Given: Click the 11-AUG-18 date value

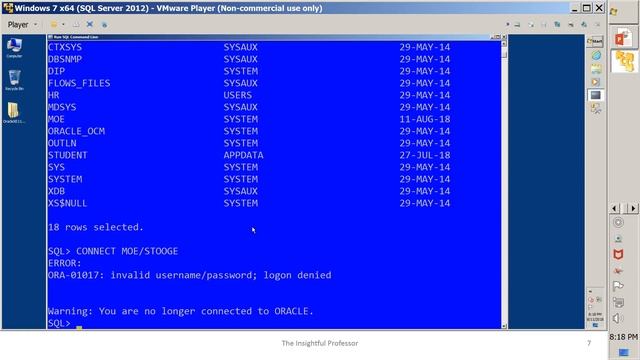Looking at the screenshot, I should [x=424, y=119].
